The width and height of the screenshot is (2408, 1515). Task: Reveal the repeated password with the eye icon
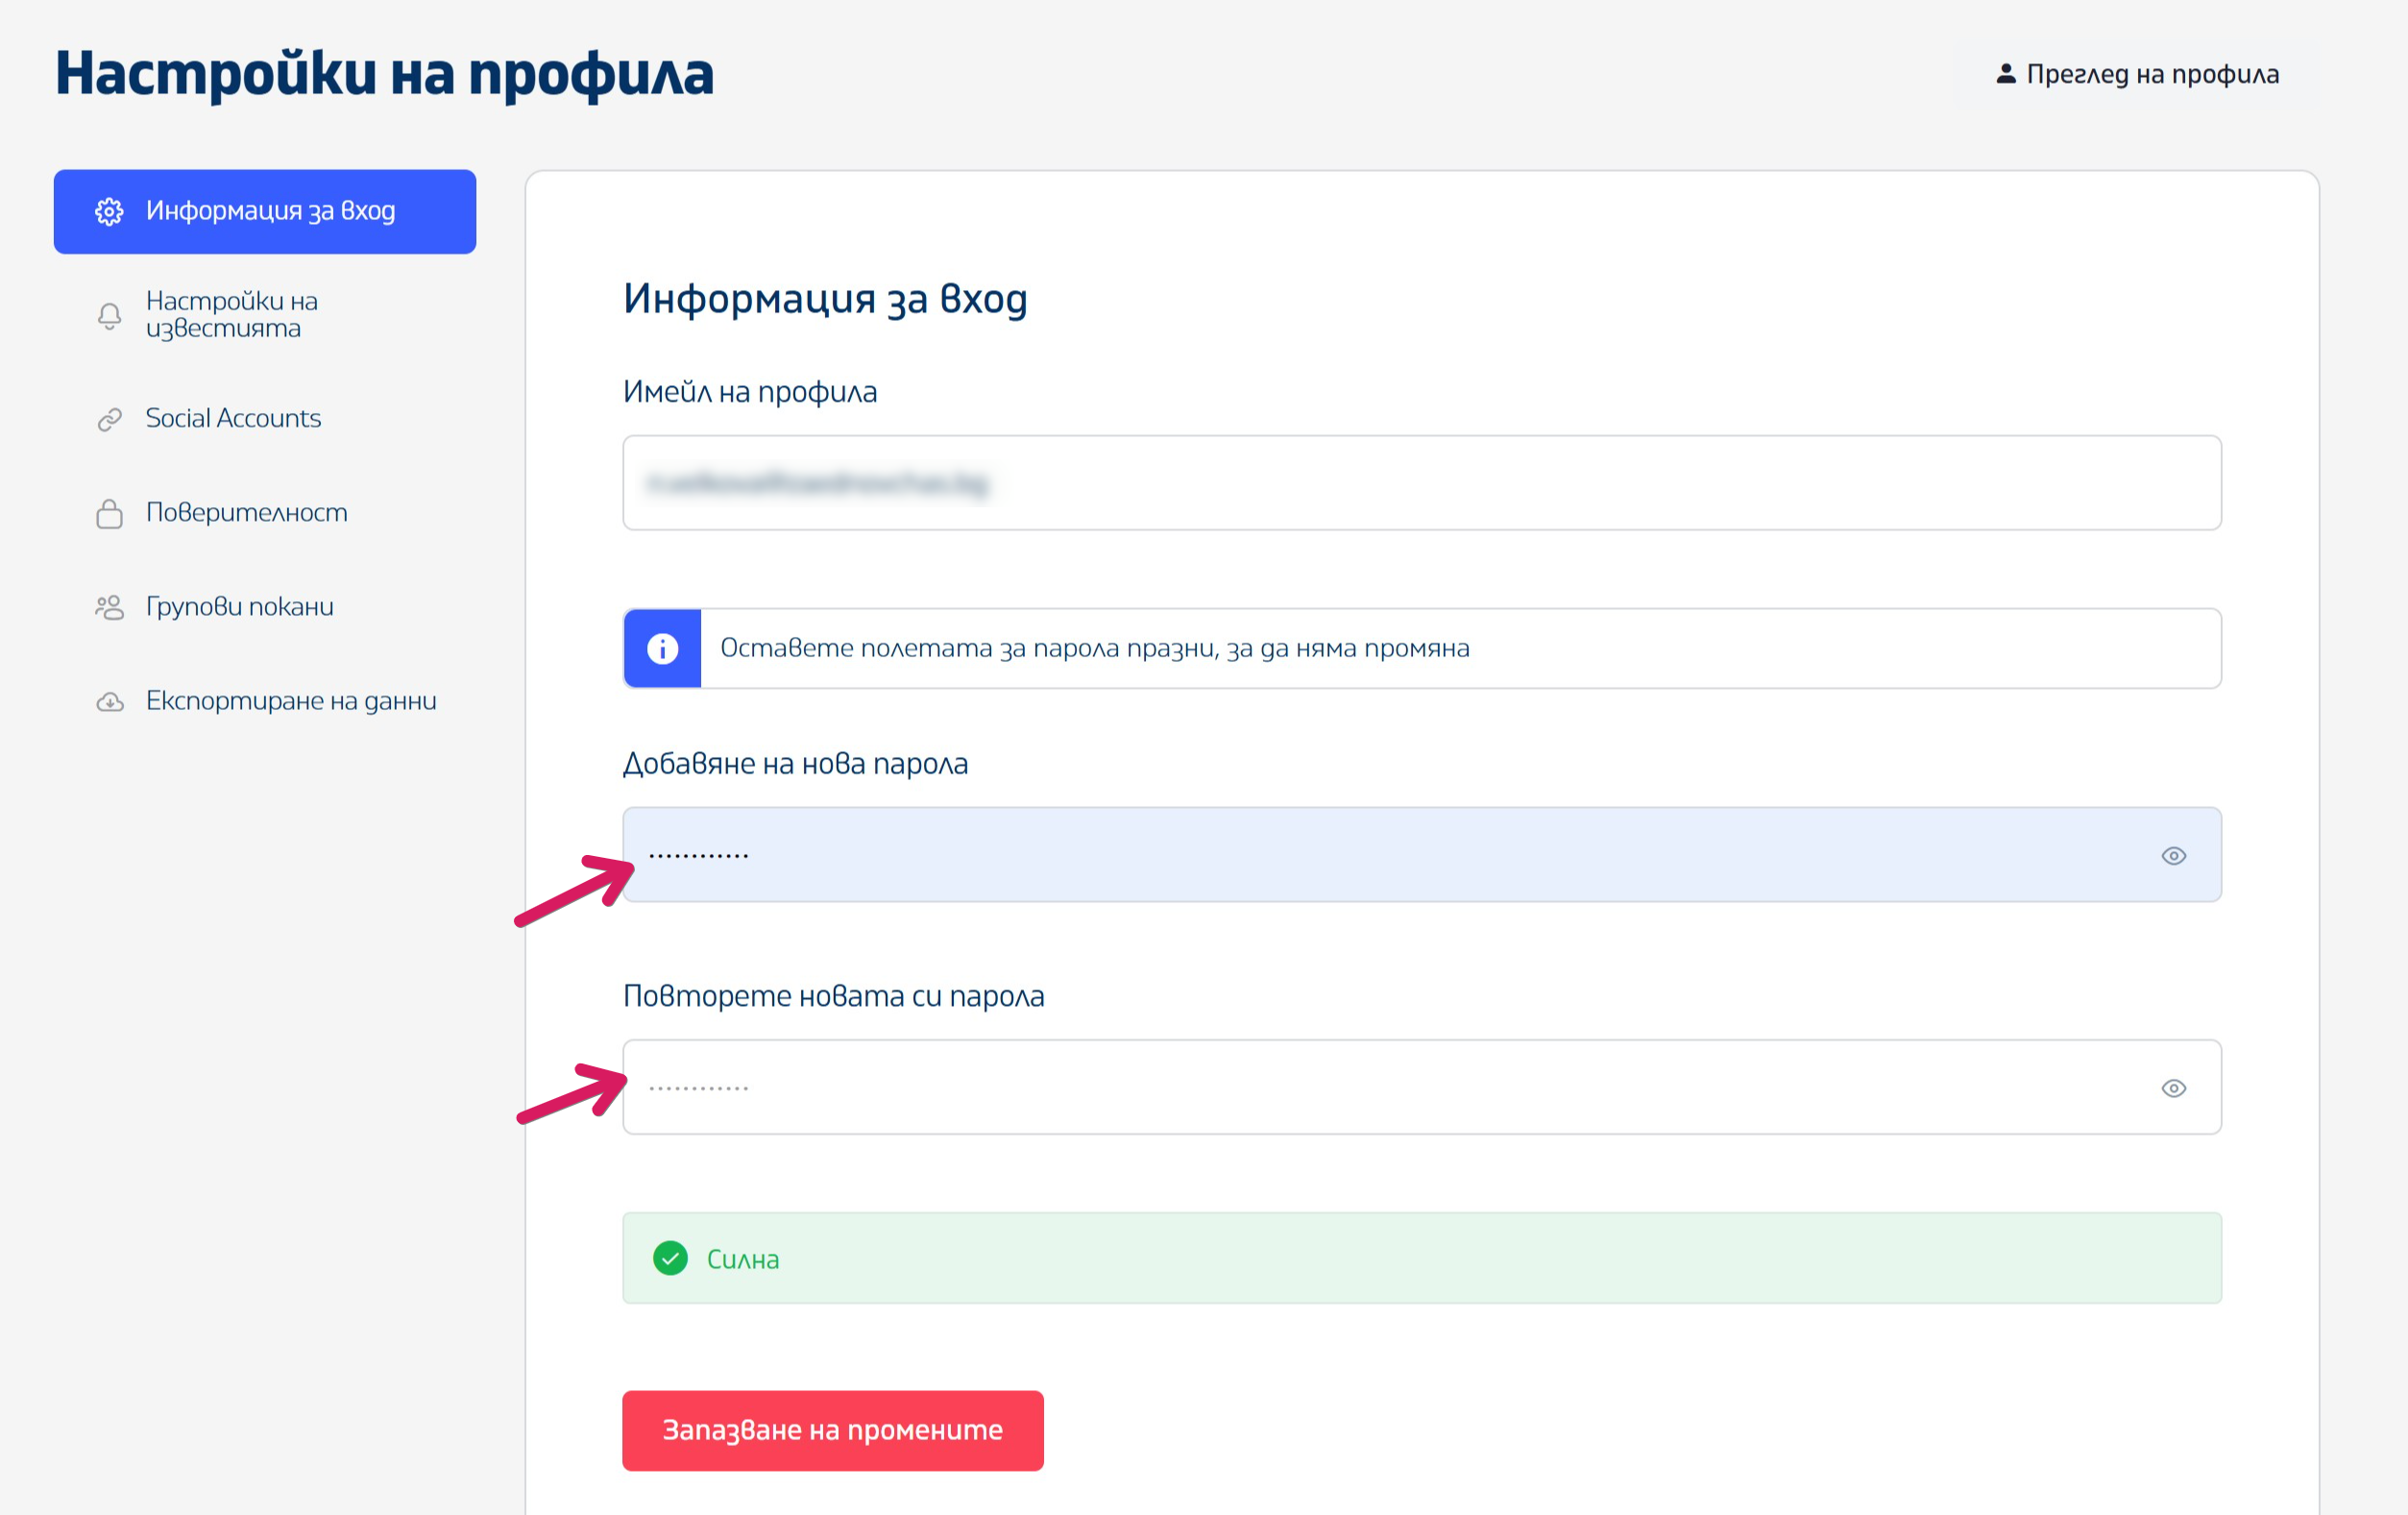tap(2173, 1088)
